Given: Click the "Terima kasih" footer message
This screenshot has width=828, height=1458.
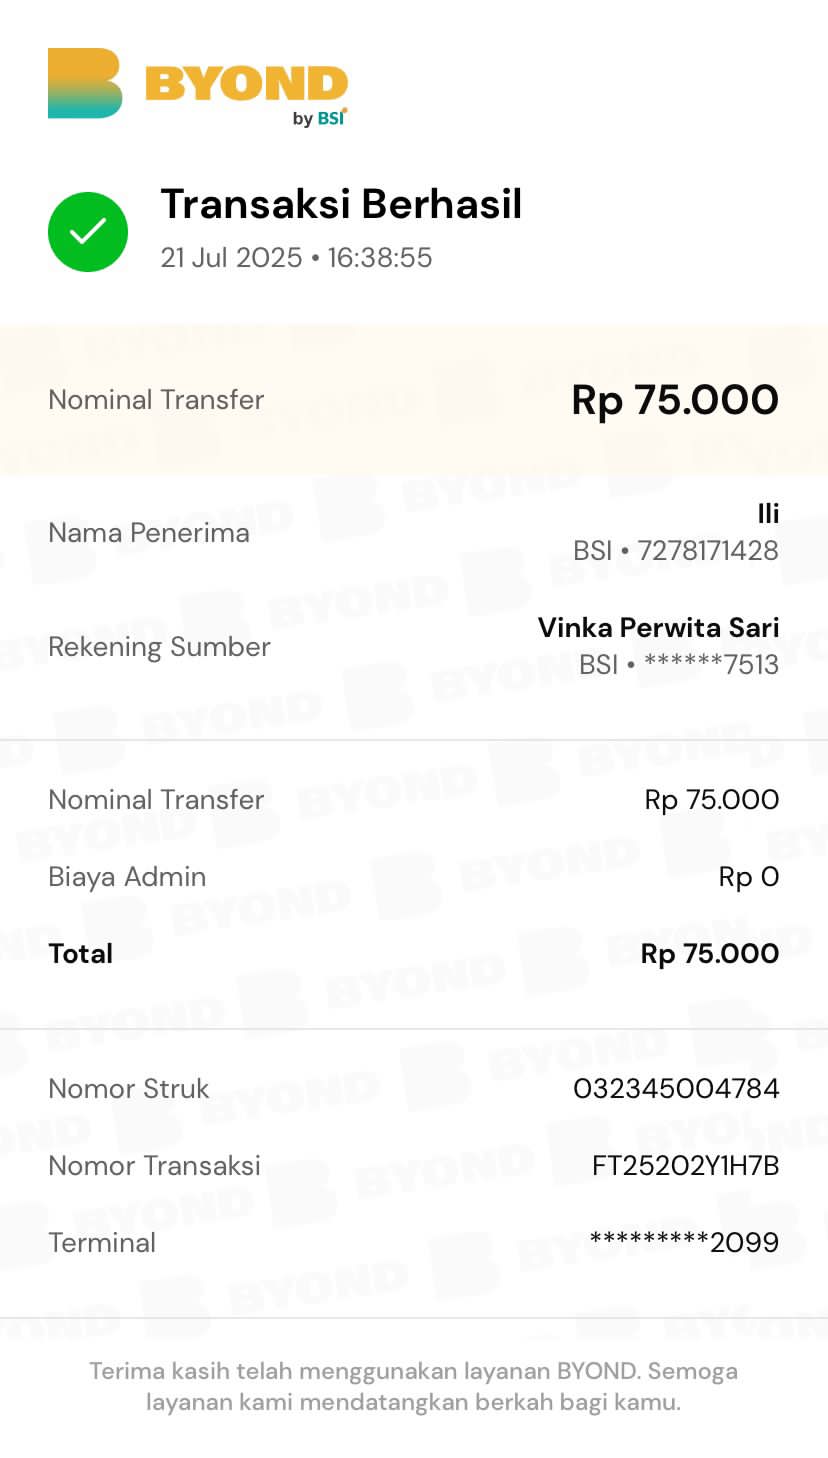Looking at the screenshot, I should click(413, 1386).
